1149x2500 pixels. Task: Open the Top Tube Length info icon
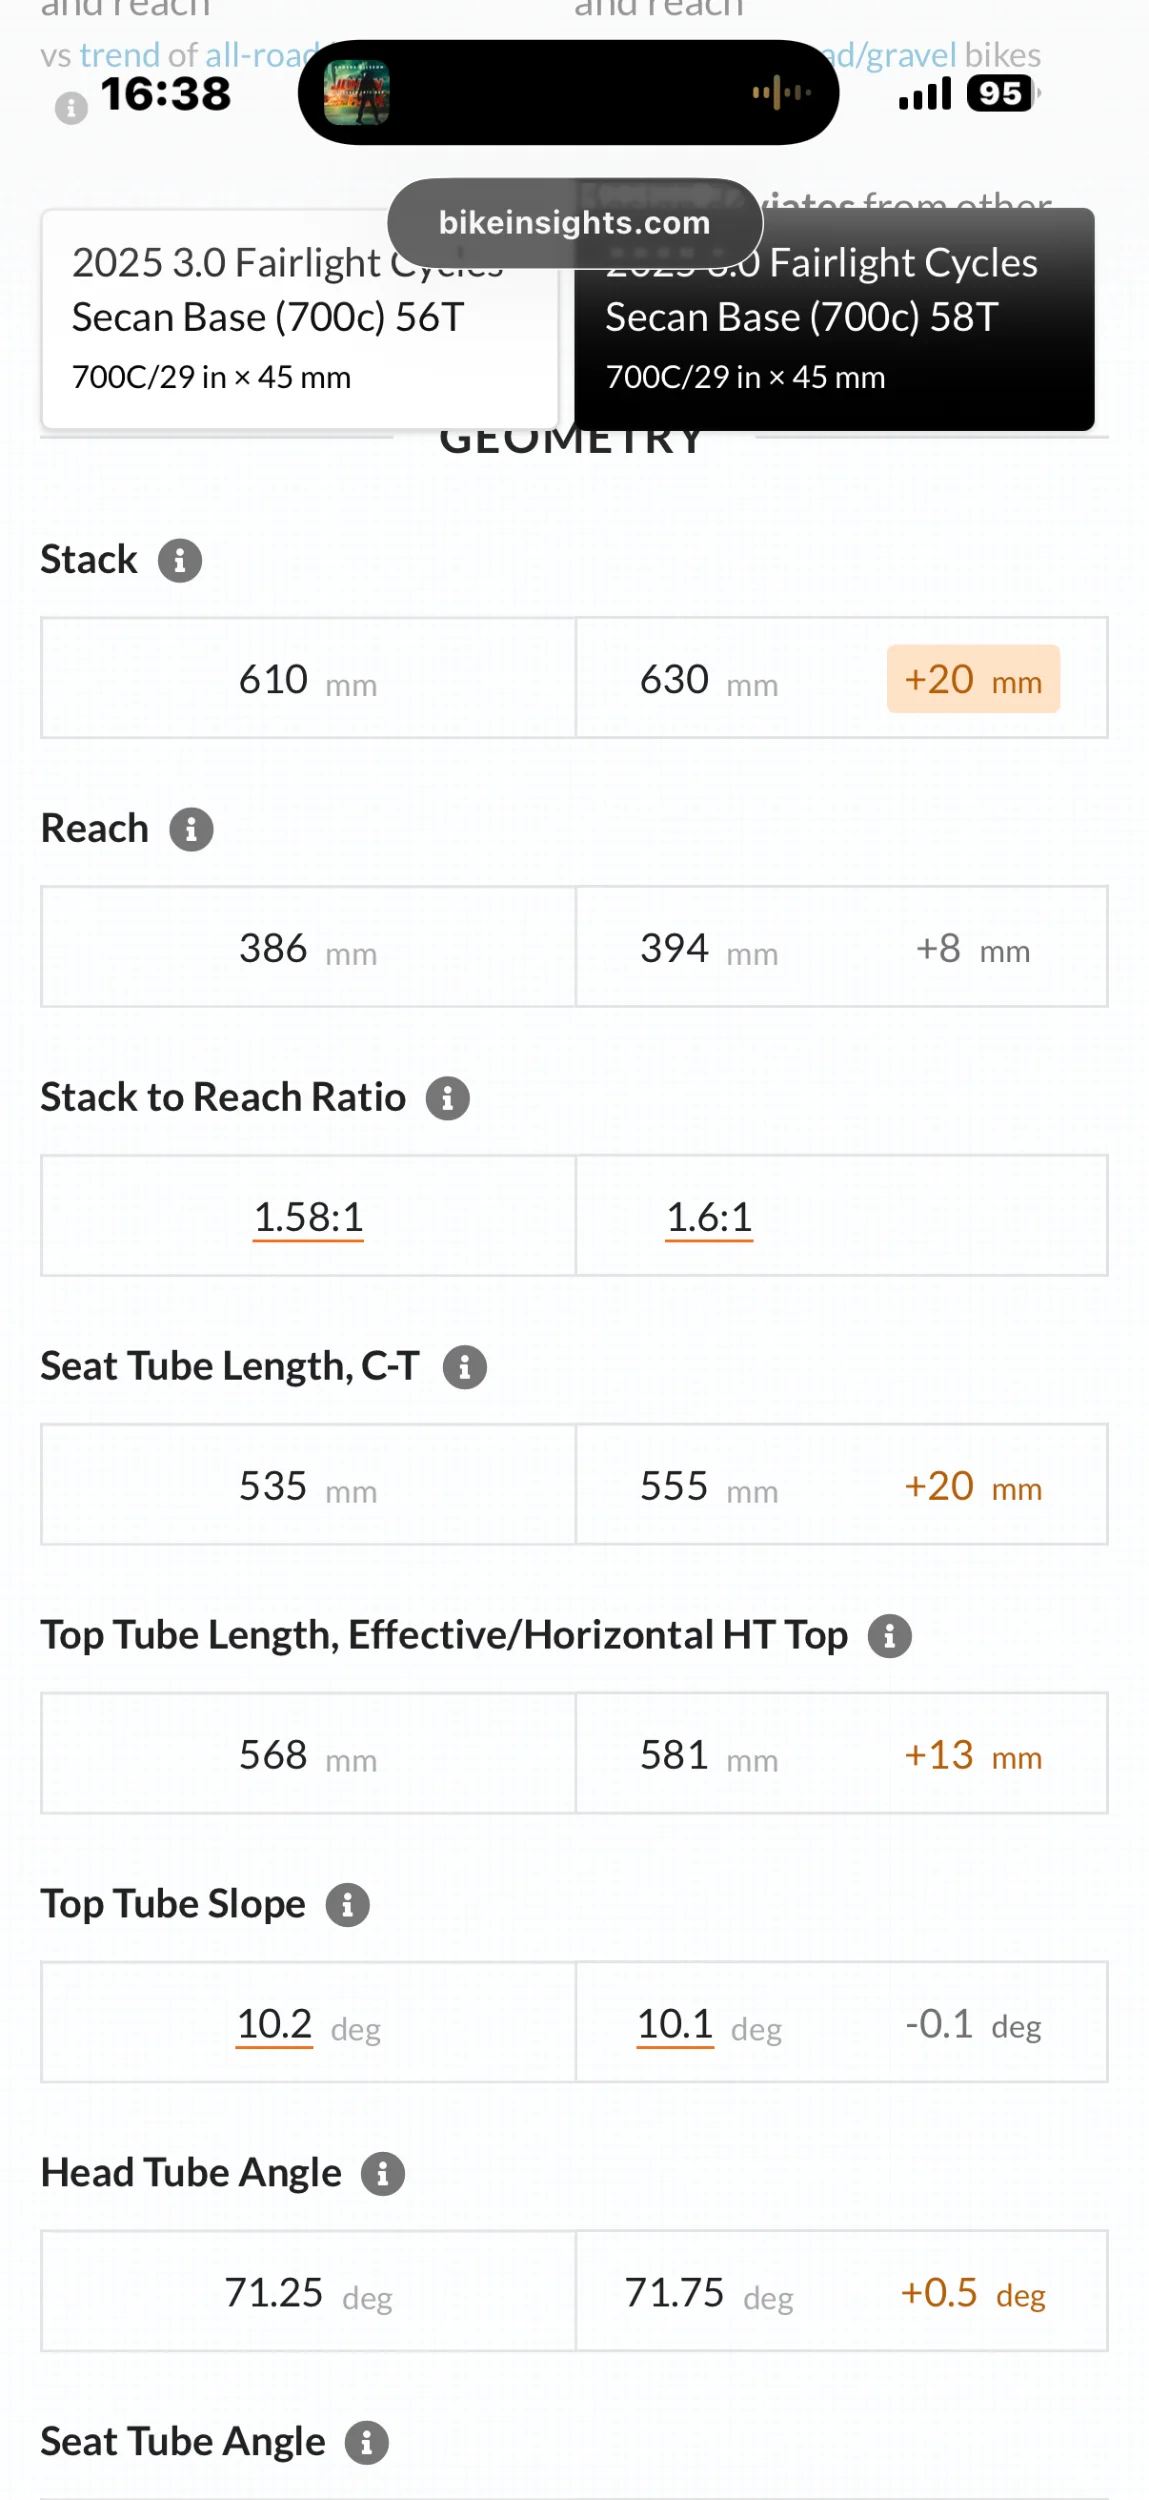tap(889, 1637)
